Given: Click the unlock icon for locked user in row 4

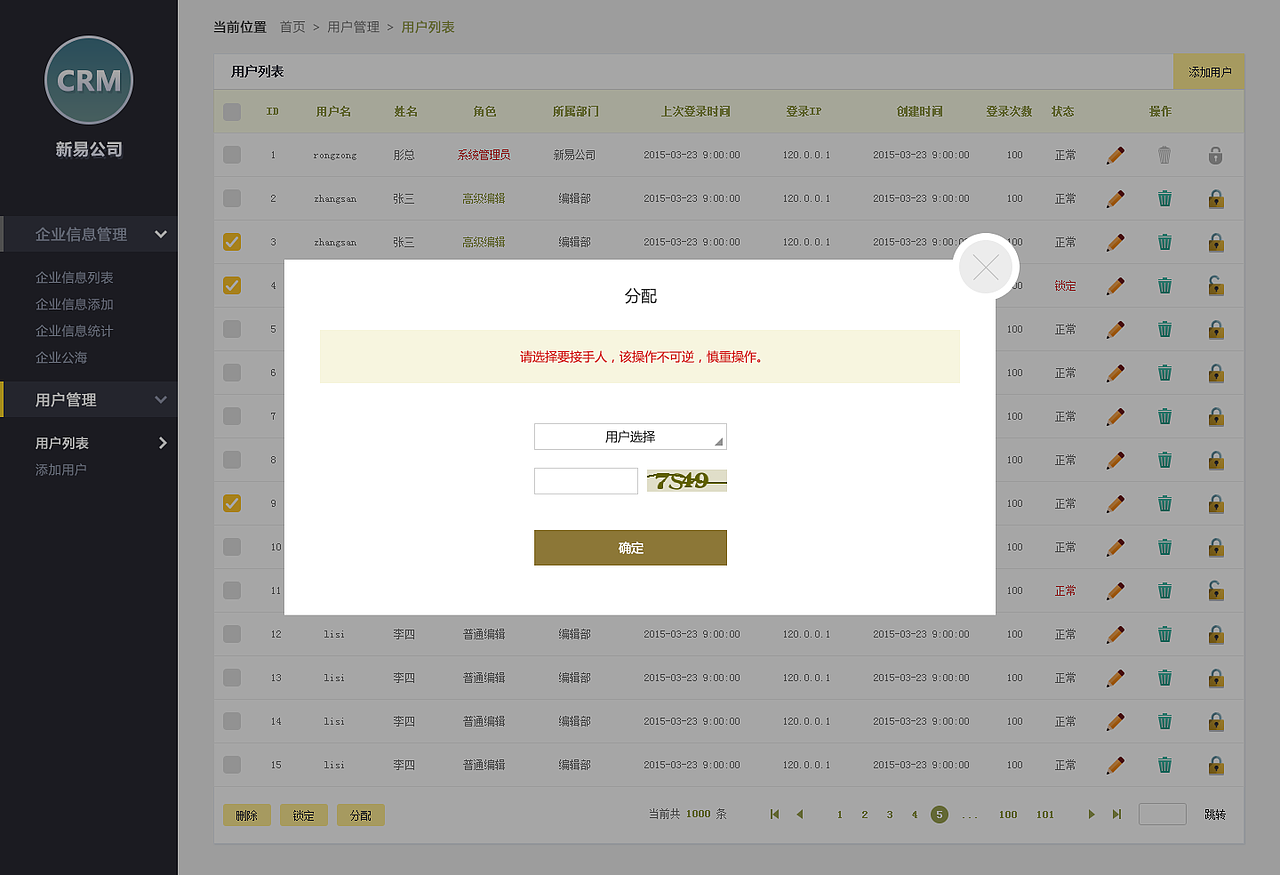Looking at the screenshot, I should (1216, 285).
